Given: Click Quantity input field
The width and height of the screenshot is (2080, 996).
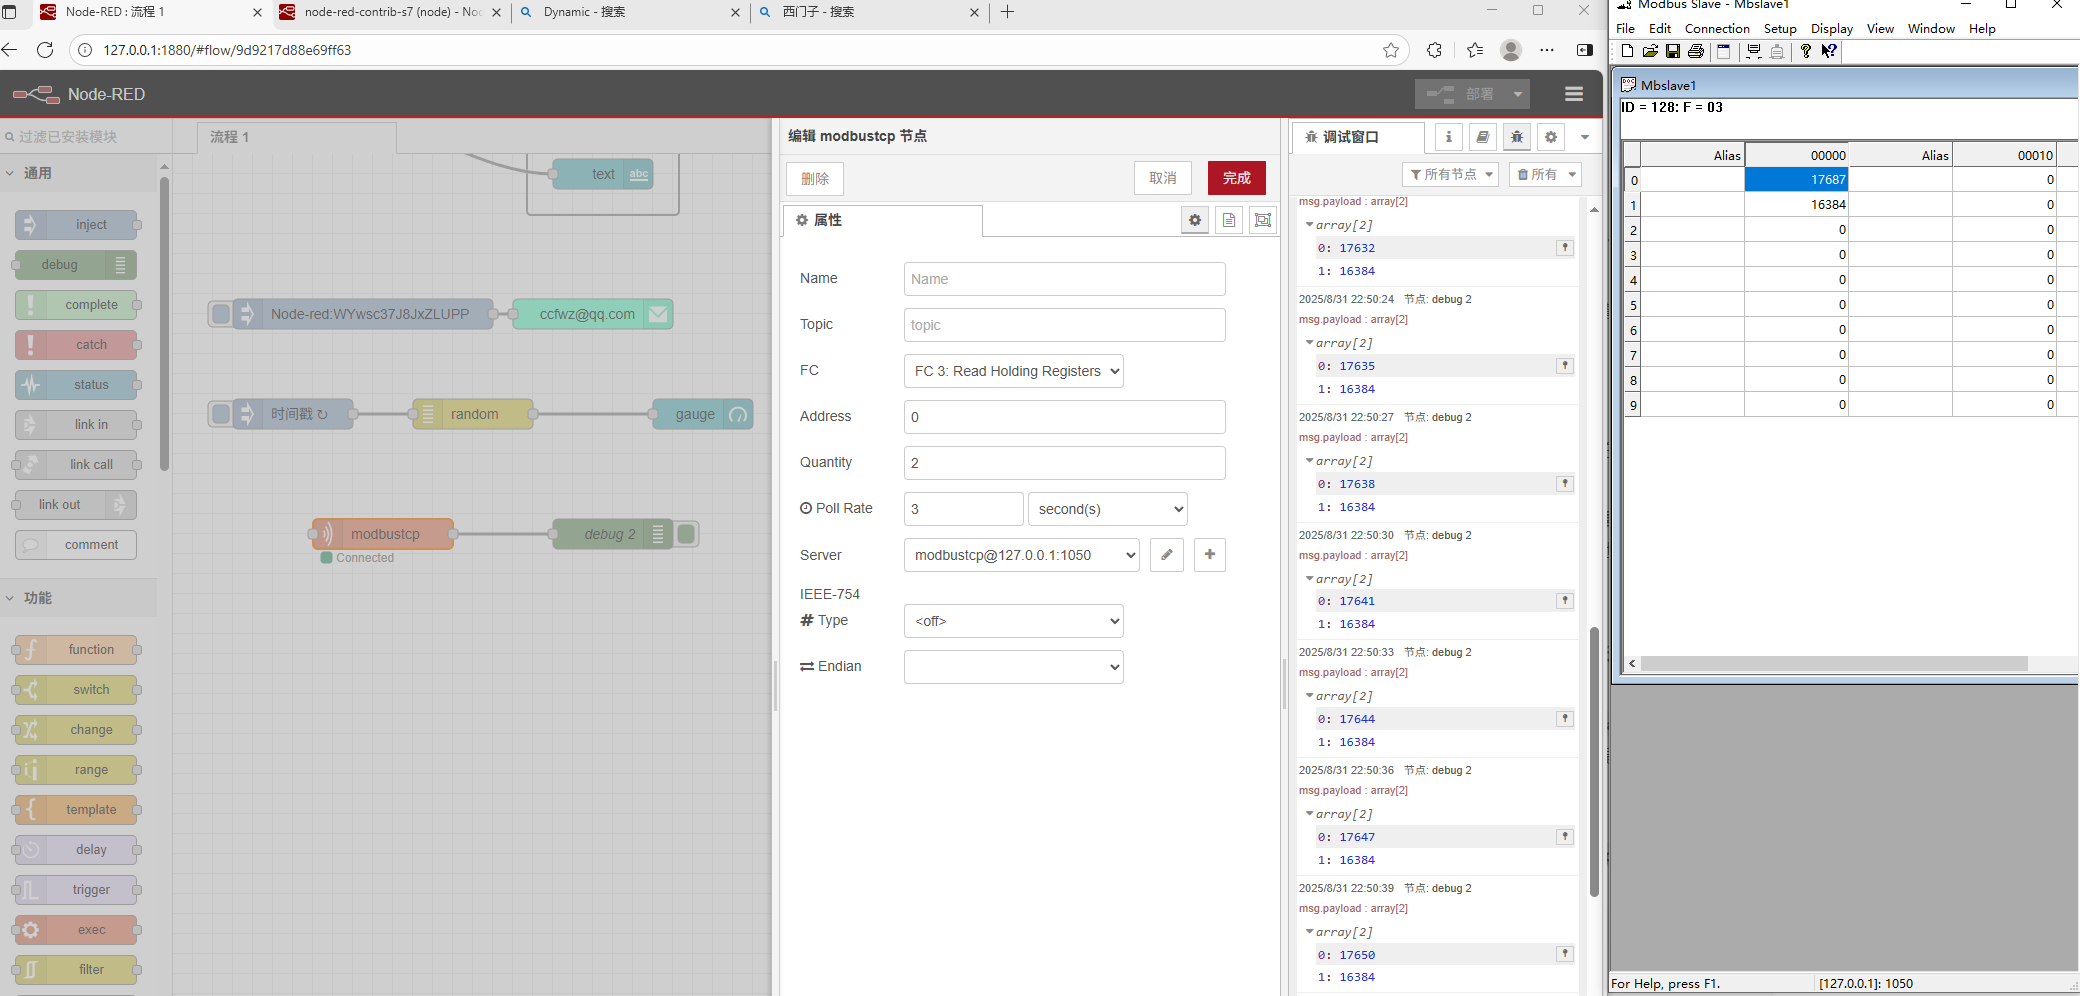Looking at the screenshot, I should click(1064, 463).
